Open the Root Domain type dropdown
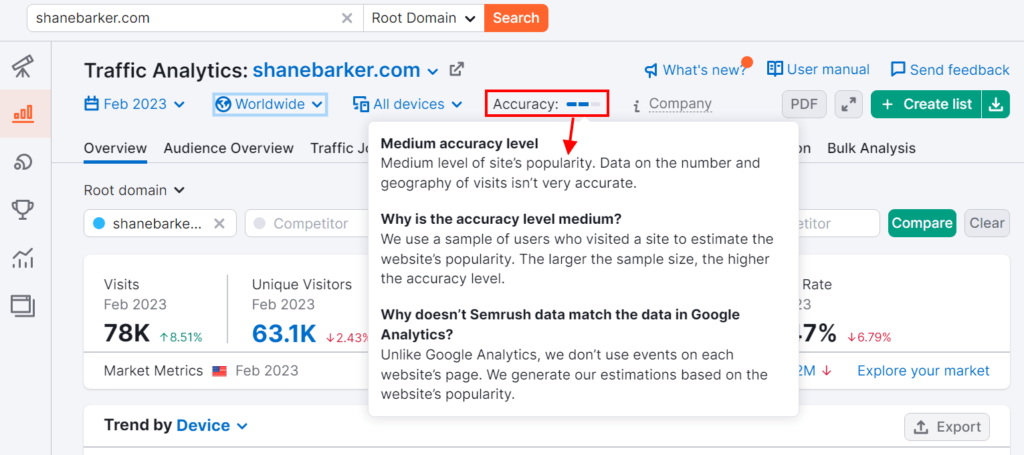This screenshot has height=455, width=1024. [423, 18]
